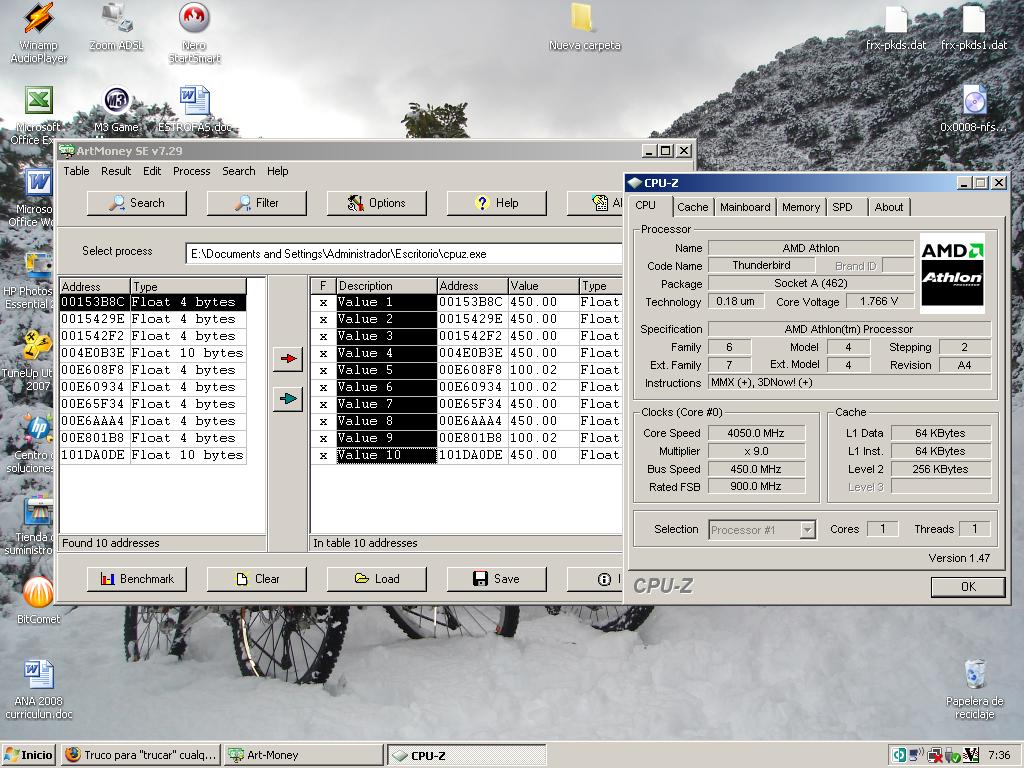The image size is (1024, 768).
Task: Toggle freeze checkbox for Value 10
Action: point(323,455)
